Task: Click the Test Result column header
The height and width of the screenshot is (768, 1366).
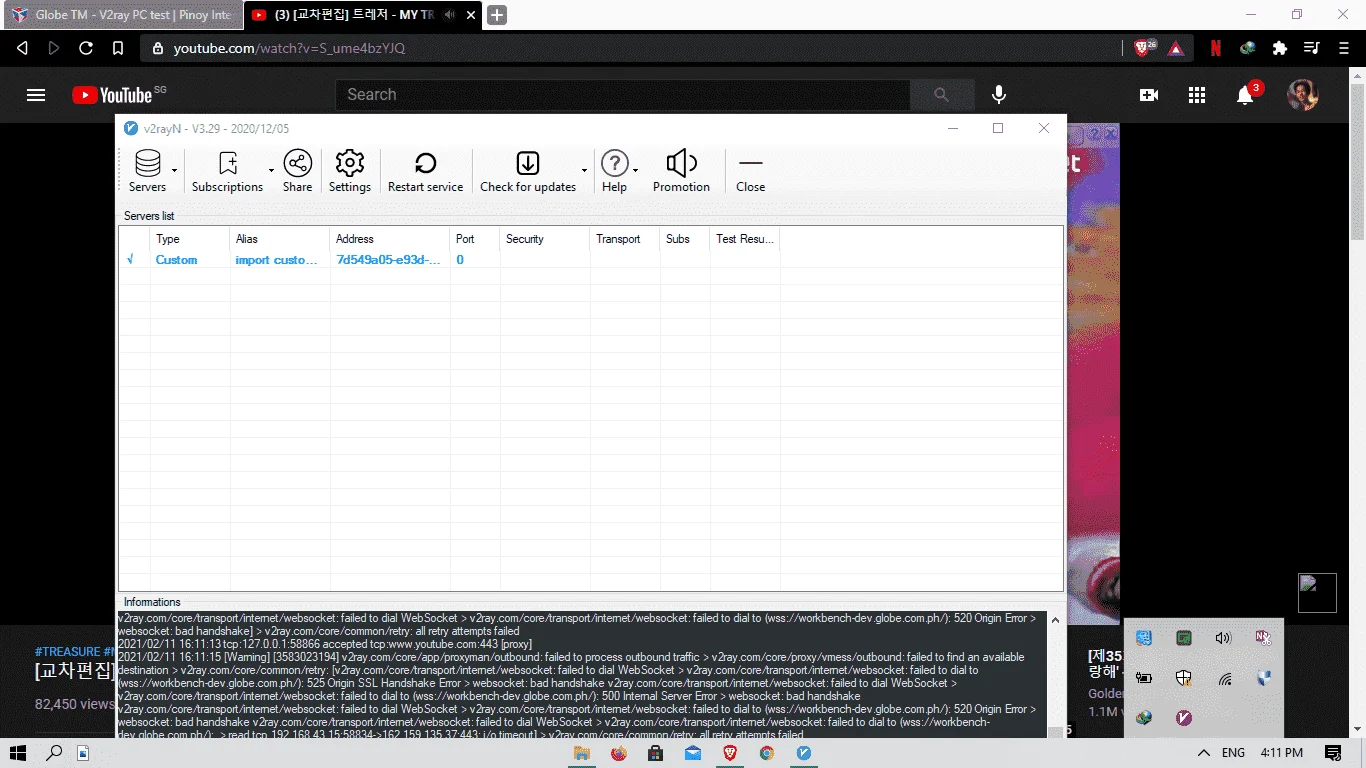Action: 745,239
